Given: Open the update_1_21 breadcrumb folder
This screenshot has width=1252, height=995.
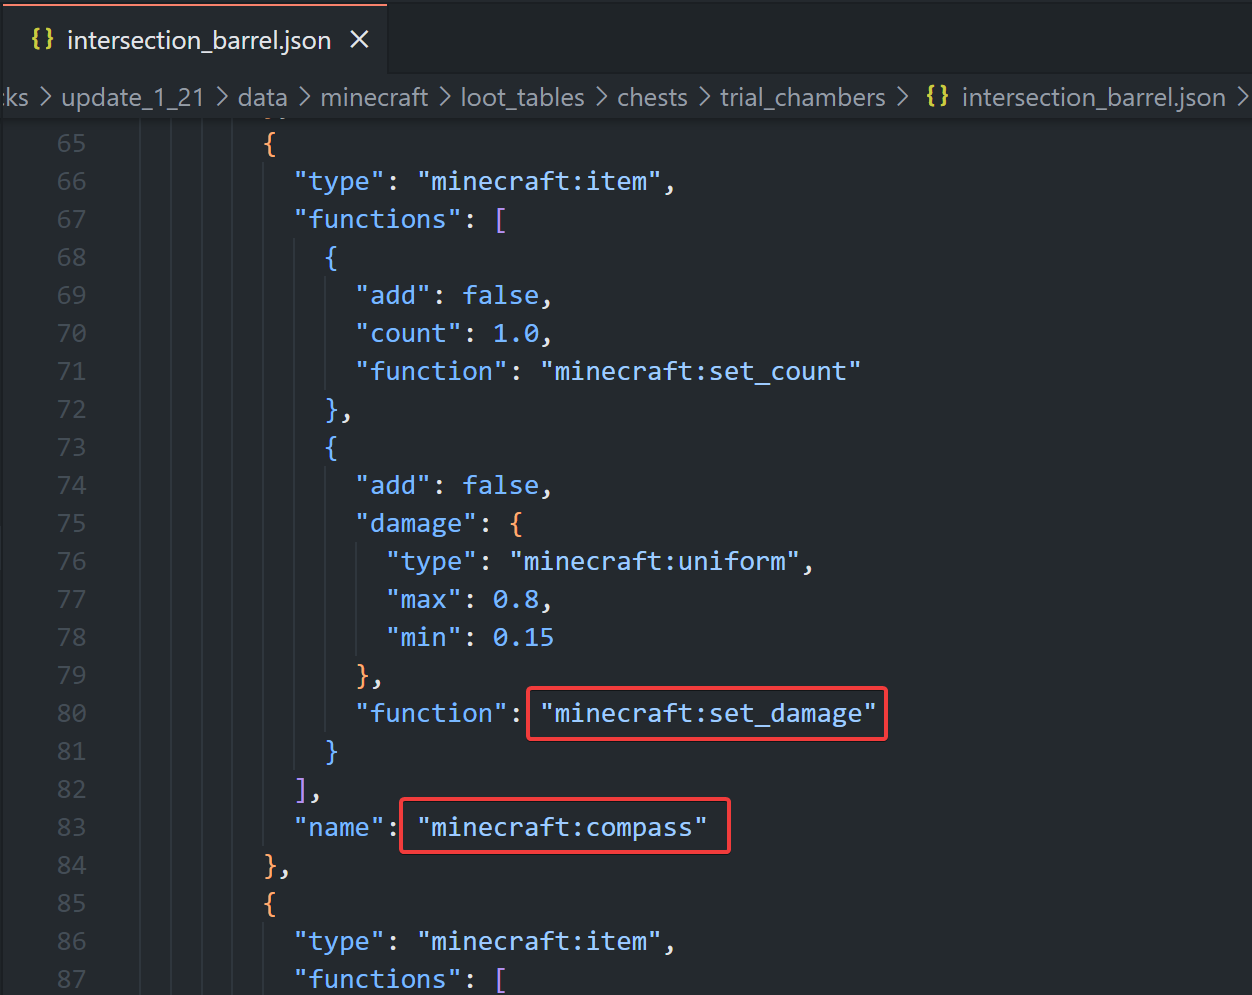Looking at the screenshot, I should click(x=133, y=97).
